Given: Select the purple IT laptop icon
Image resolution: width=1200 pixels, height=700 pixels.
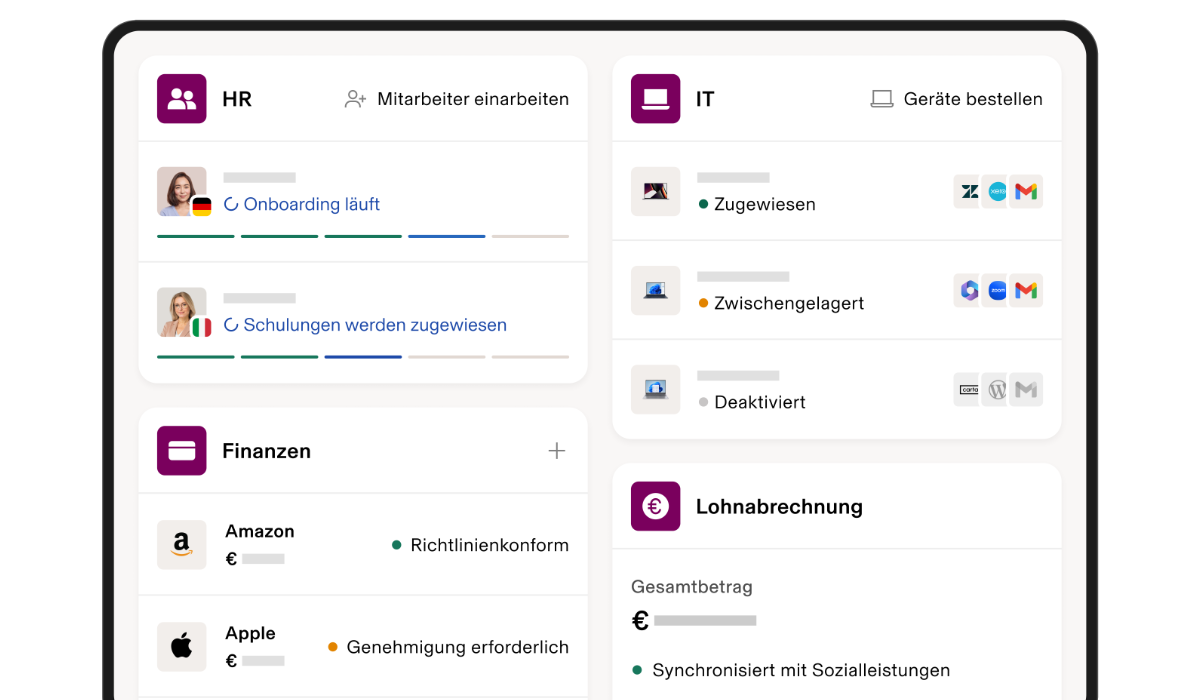Looking at the screenshot, I should click(x=655, y=98).
